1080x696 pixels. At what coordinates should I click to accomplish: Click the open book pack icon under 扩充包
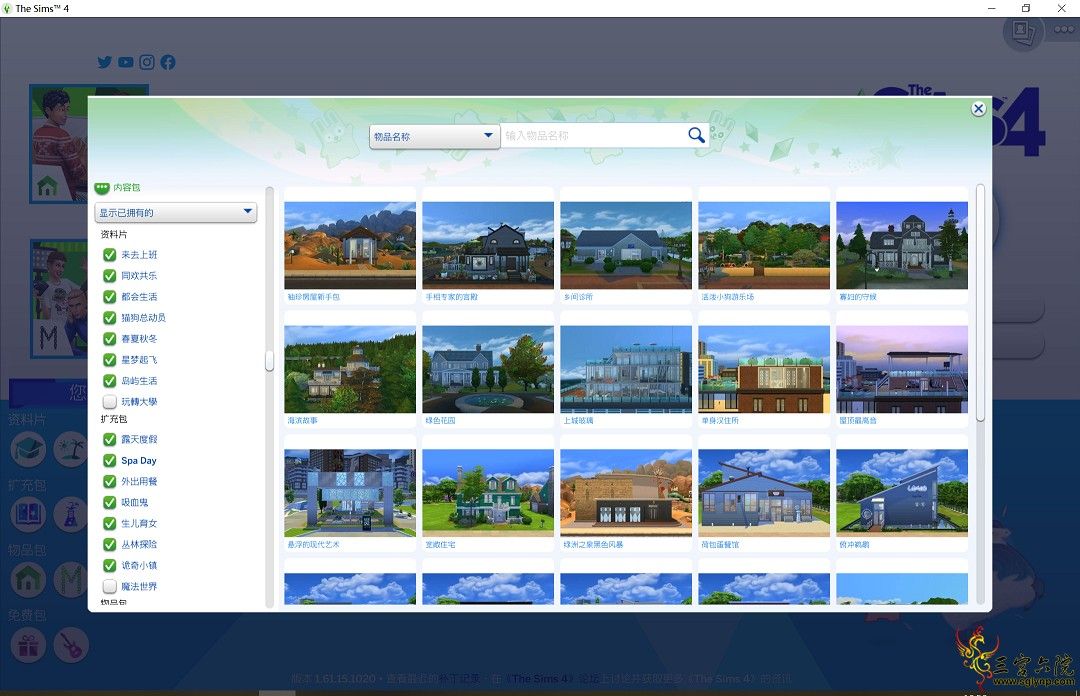(28, 514)
